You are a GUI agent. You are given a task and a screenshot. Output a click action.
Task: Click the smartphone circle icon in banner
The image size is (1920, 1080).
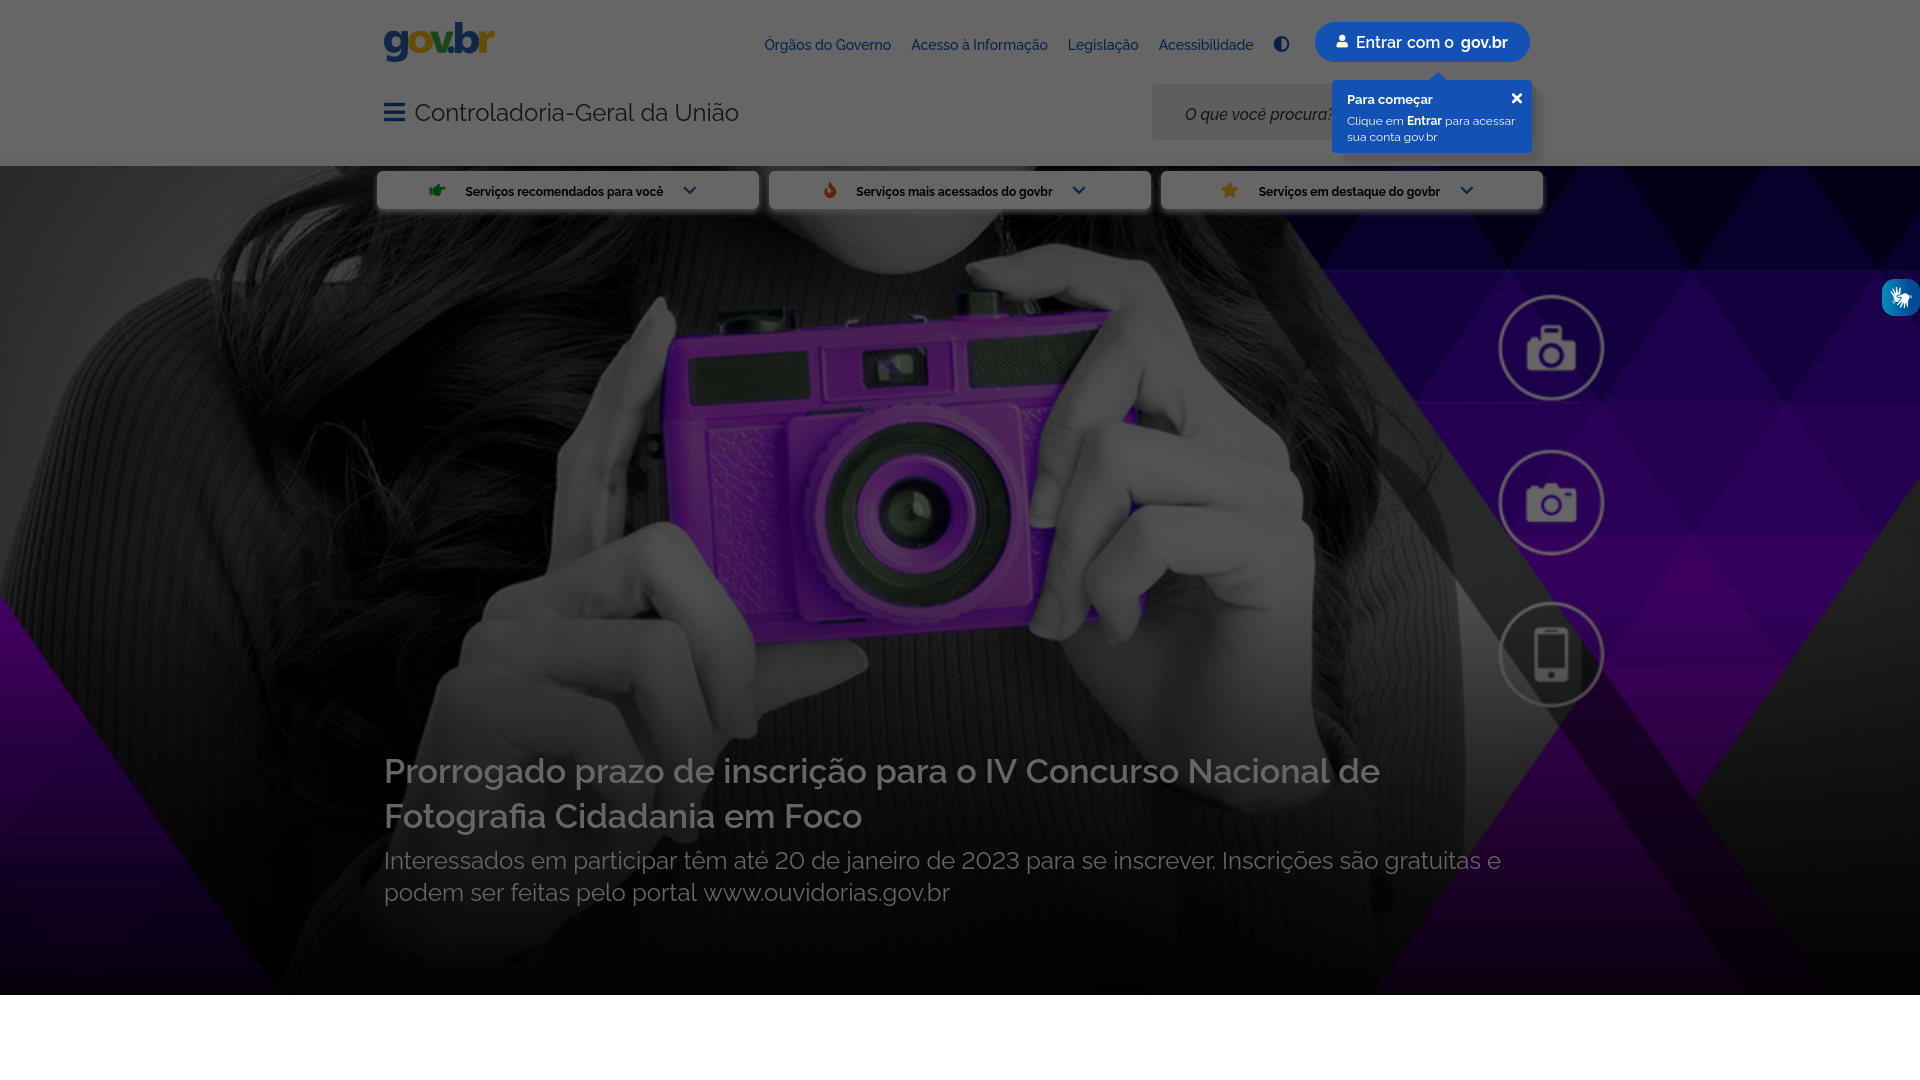point(1551,654)
